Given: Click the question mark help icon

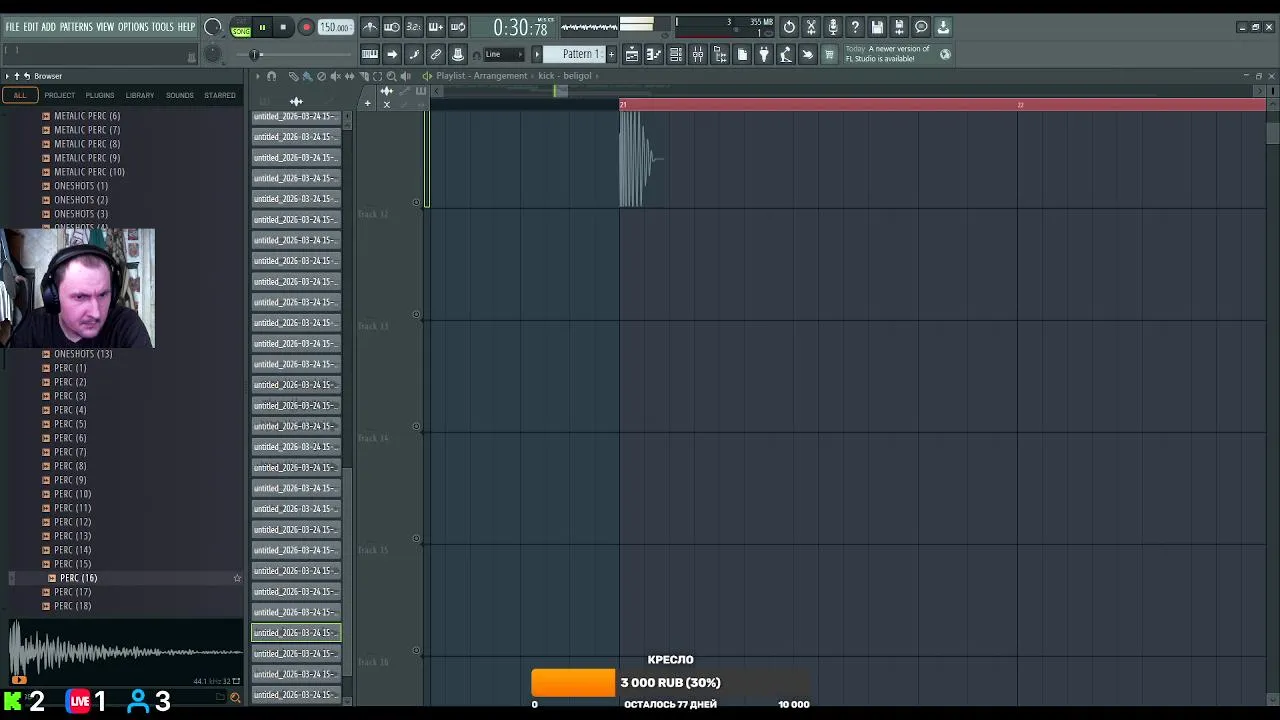Looking at the screenshot, I should click(x=855, y=27).
